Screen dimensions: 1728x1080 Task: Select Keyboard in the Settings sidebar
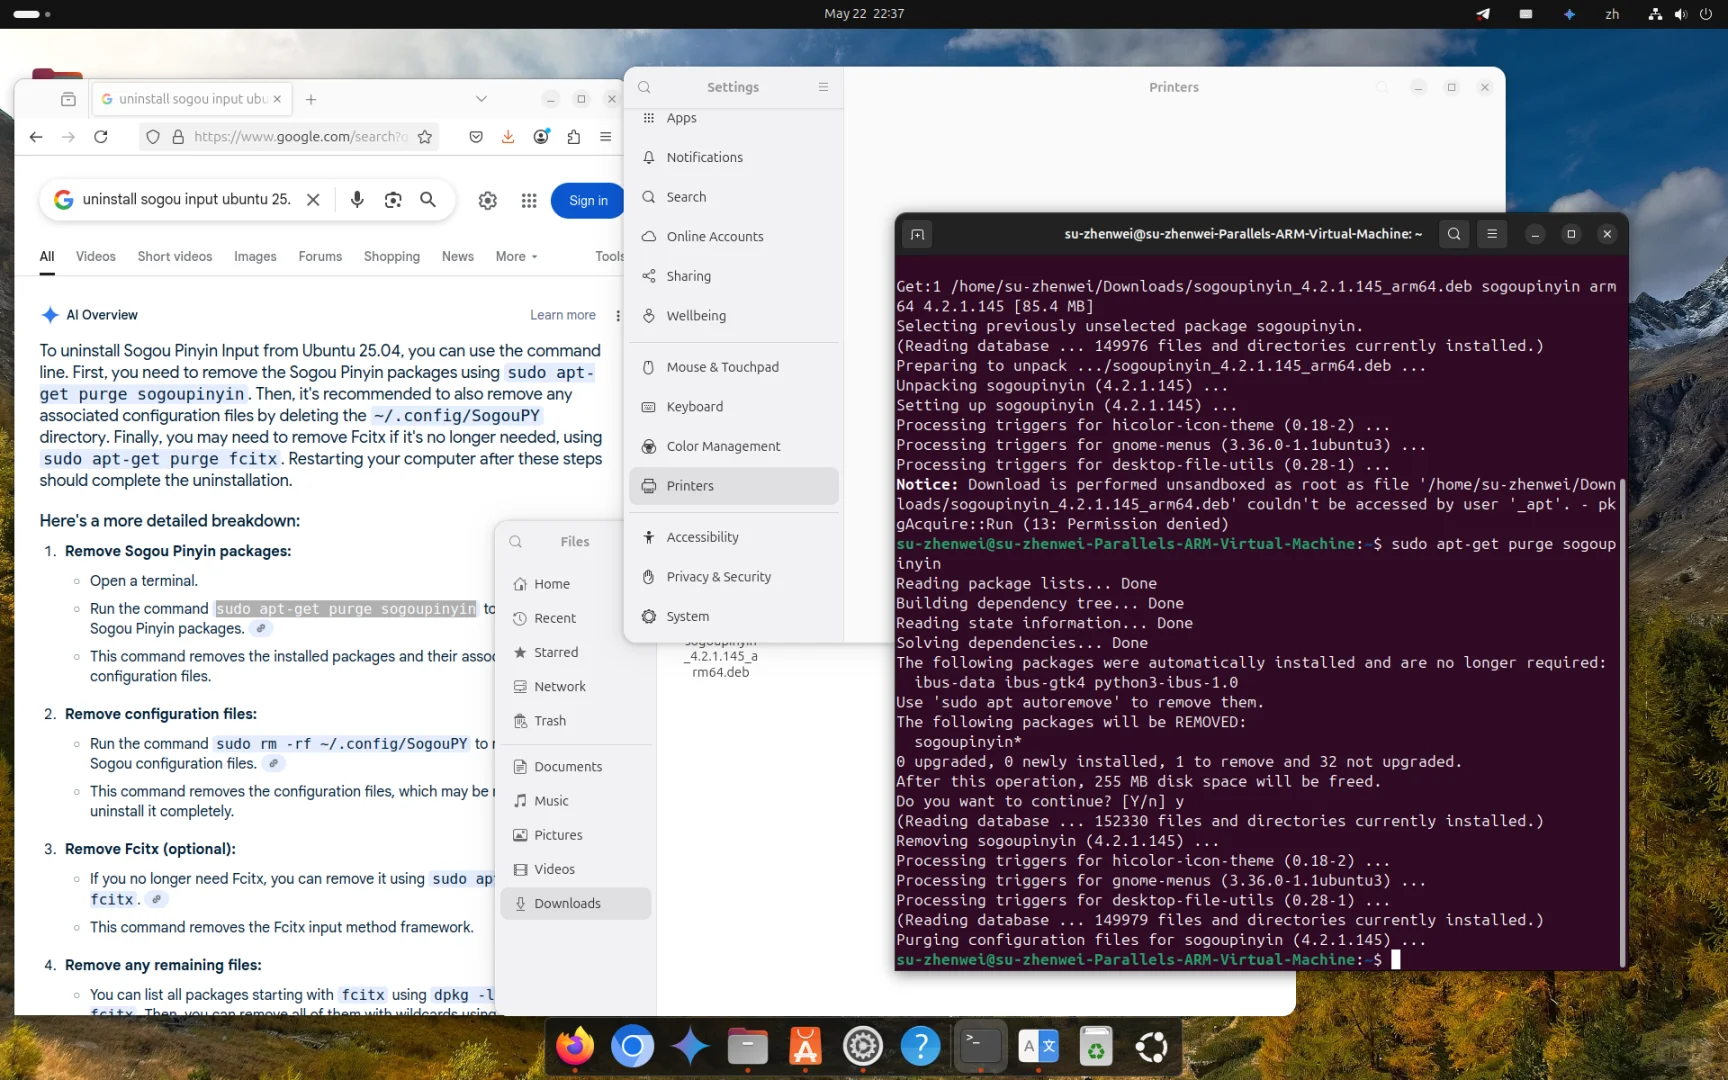[696, 406]
